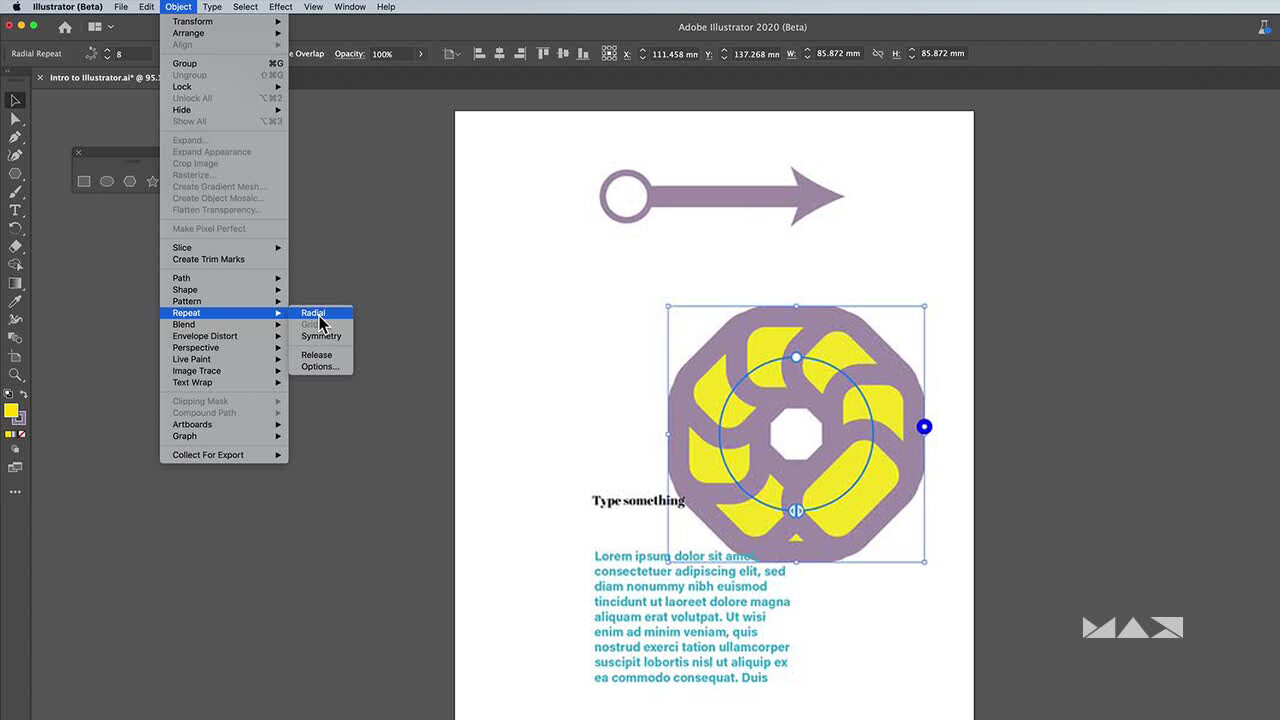
Task: Choose the Eraser tool
Action: coord(15,246)
